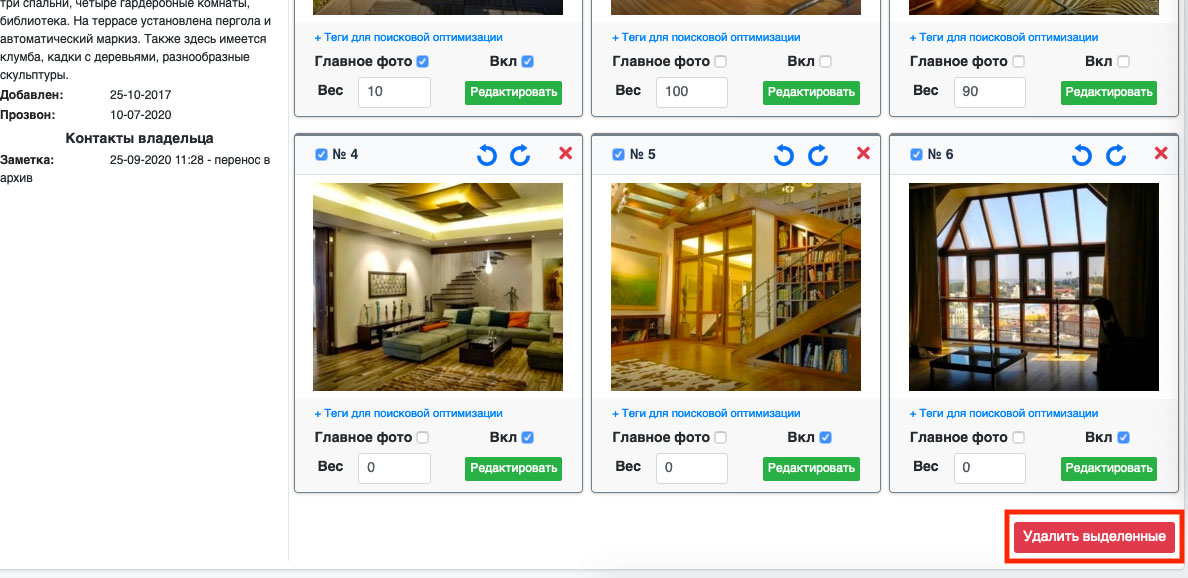Expand SEO tags under photo №5

point(706,413)
